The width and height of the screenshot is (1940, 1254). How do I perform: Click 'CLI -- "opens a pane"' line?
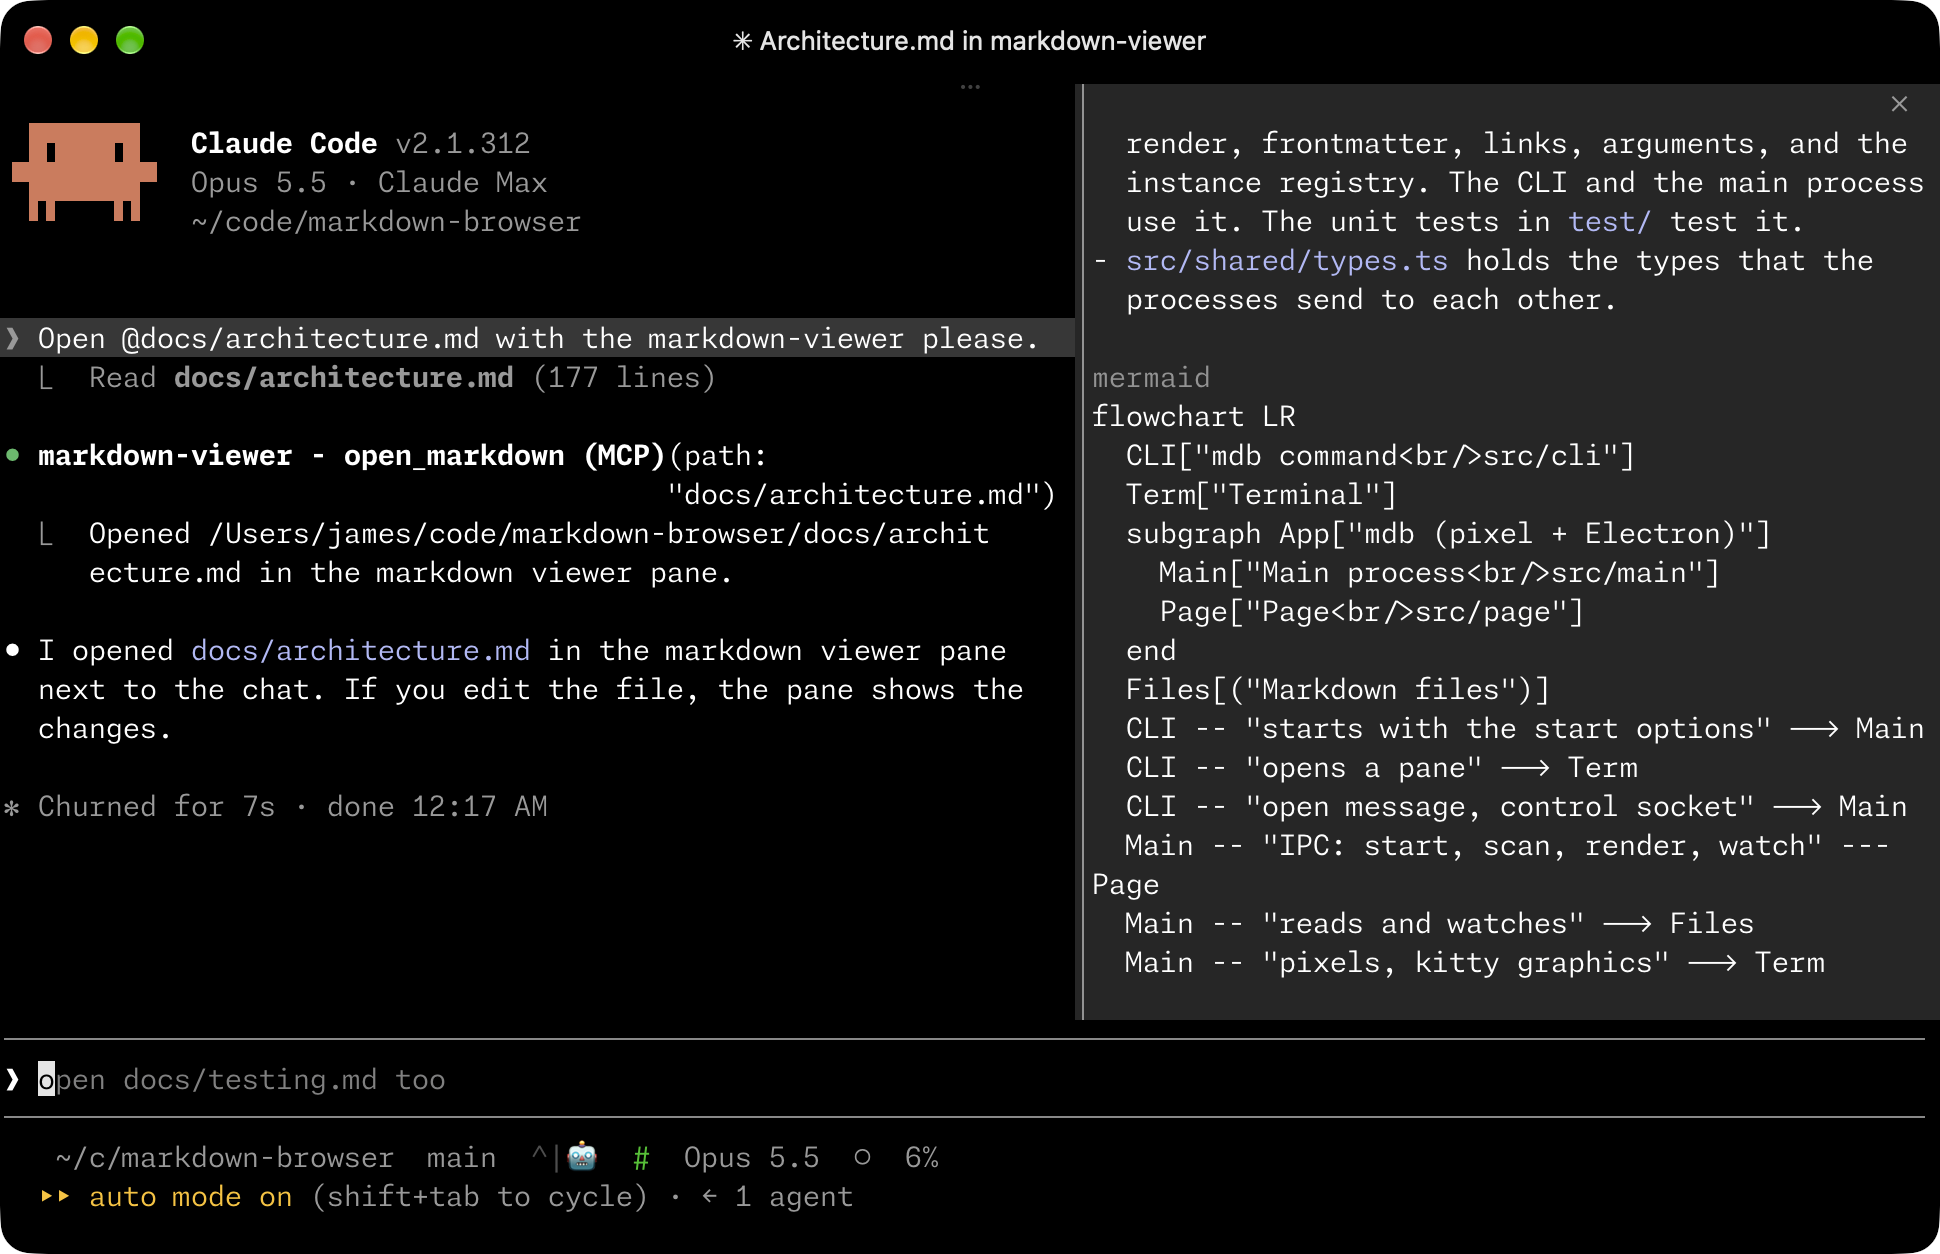tap(1382, 767)
